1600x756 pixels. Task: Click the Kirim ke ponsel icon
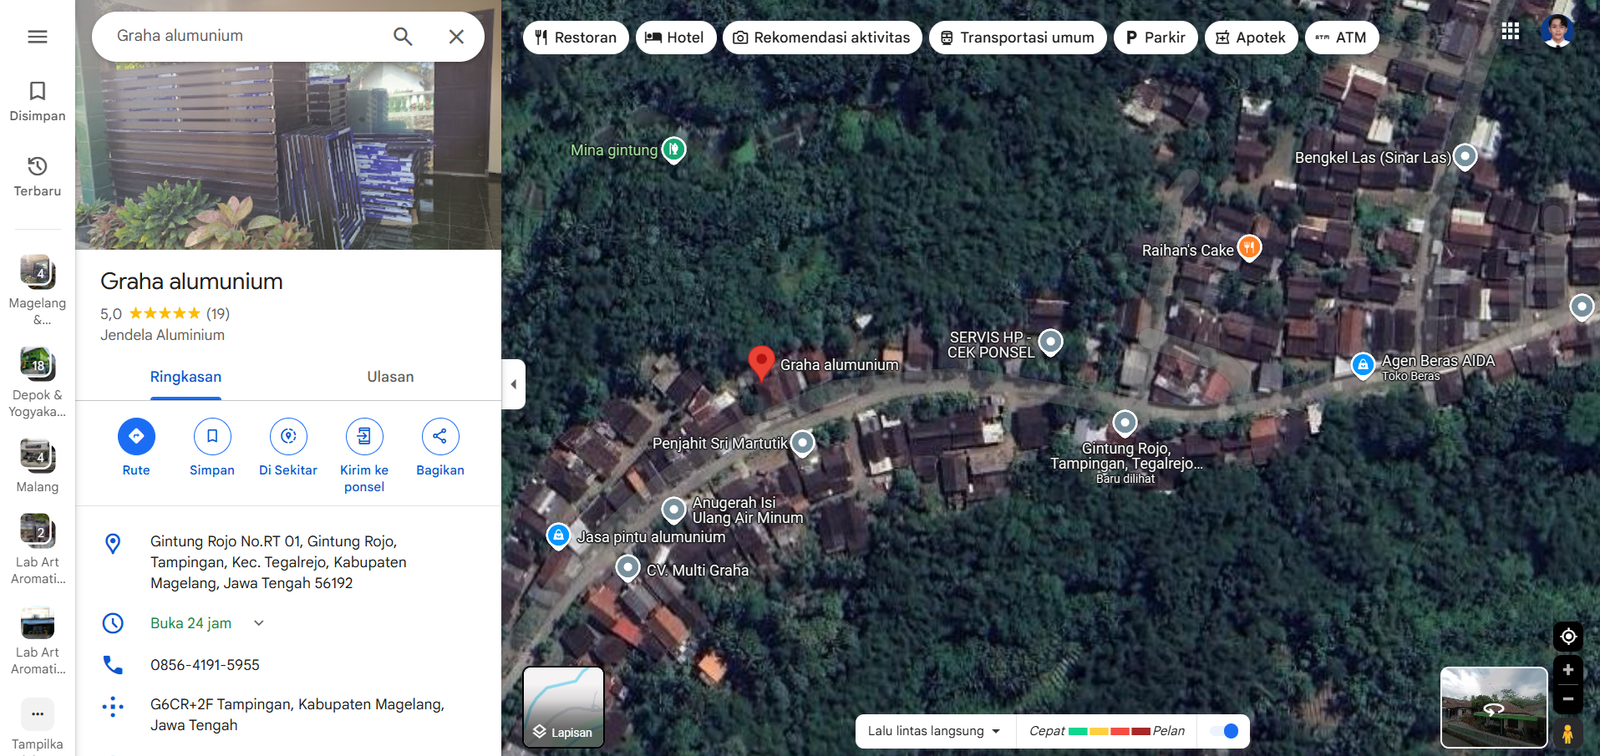click(x=364, y=436)
